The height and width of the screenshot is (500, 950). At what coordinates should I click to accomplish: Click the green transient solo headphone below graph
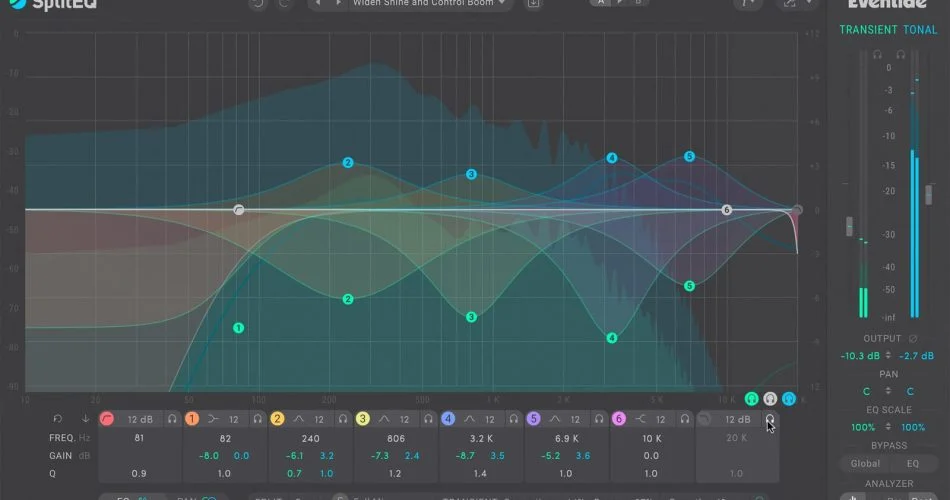pyautogui.click(x=751, y=399)
